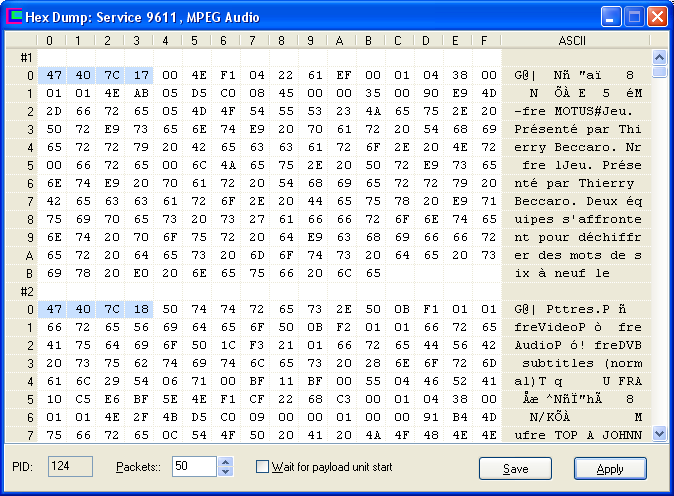The width and height of the screenshot is (674, 496).
Task: Click the PID field showing 124
Action: point(70,466)
